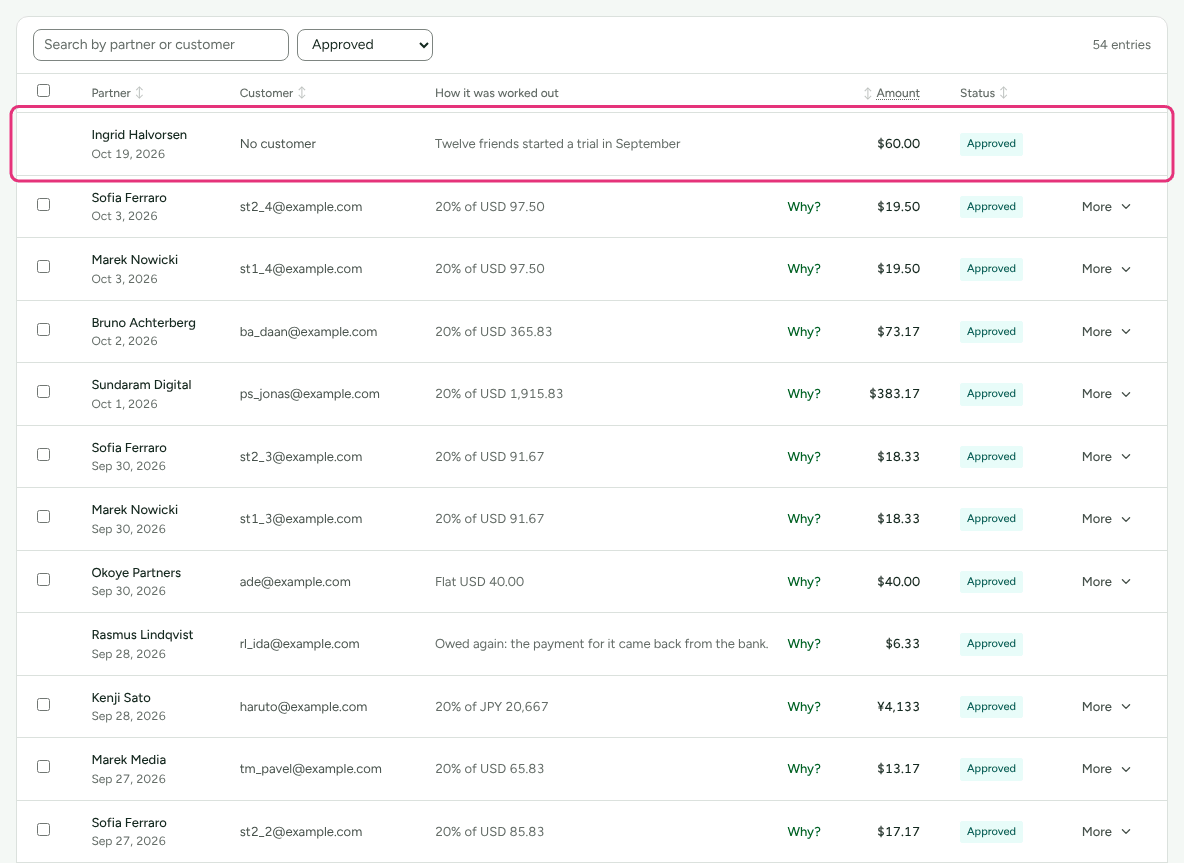Click the partner name Ingrid Halvorsen
The width and height of the screenshot is (1184, 863).
(139, 135)
